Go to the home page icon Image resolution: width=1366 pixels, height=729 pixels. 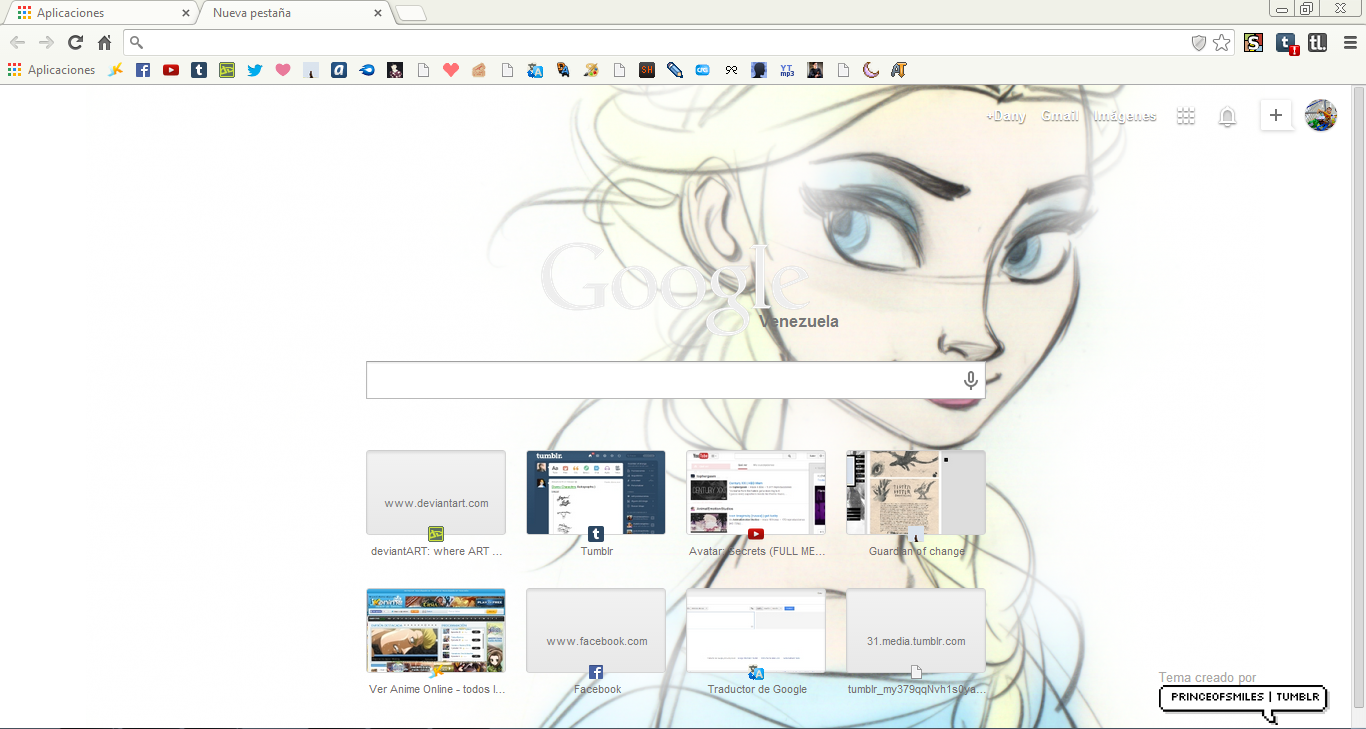(104, 42)
